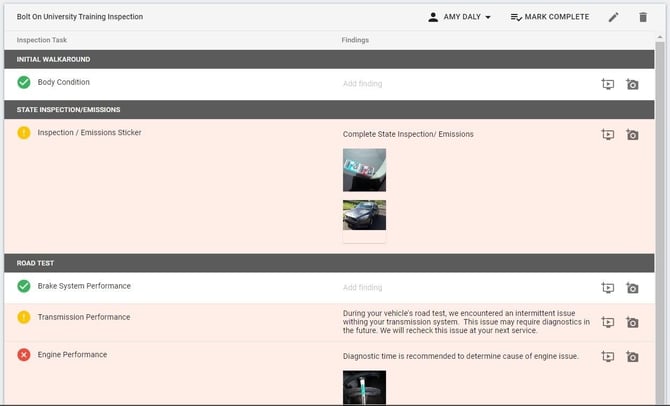Toggle yellow warning status for Emissions Sticker
This screenshot has height=406, width=670.
(24, 132)
